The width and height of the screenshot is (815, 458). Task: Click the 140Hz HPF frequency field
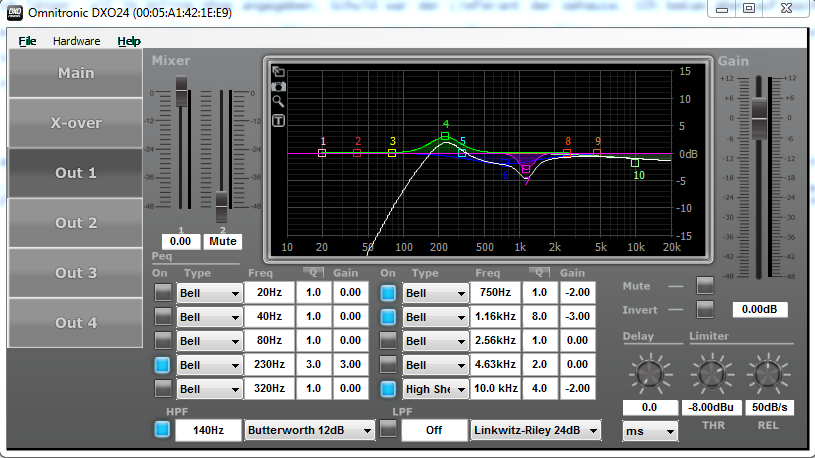coord(208,430)
